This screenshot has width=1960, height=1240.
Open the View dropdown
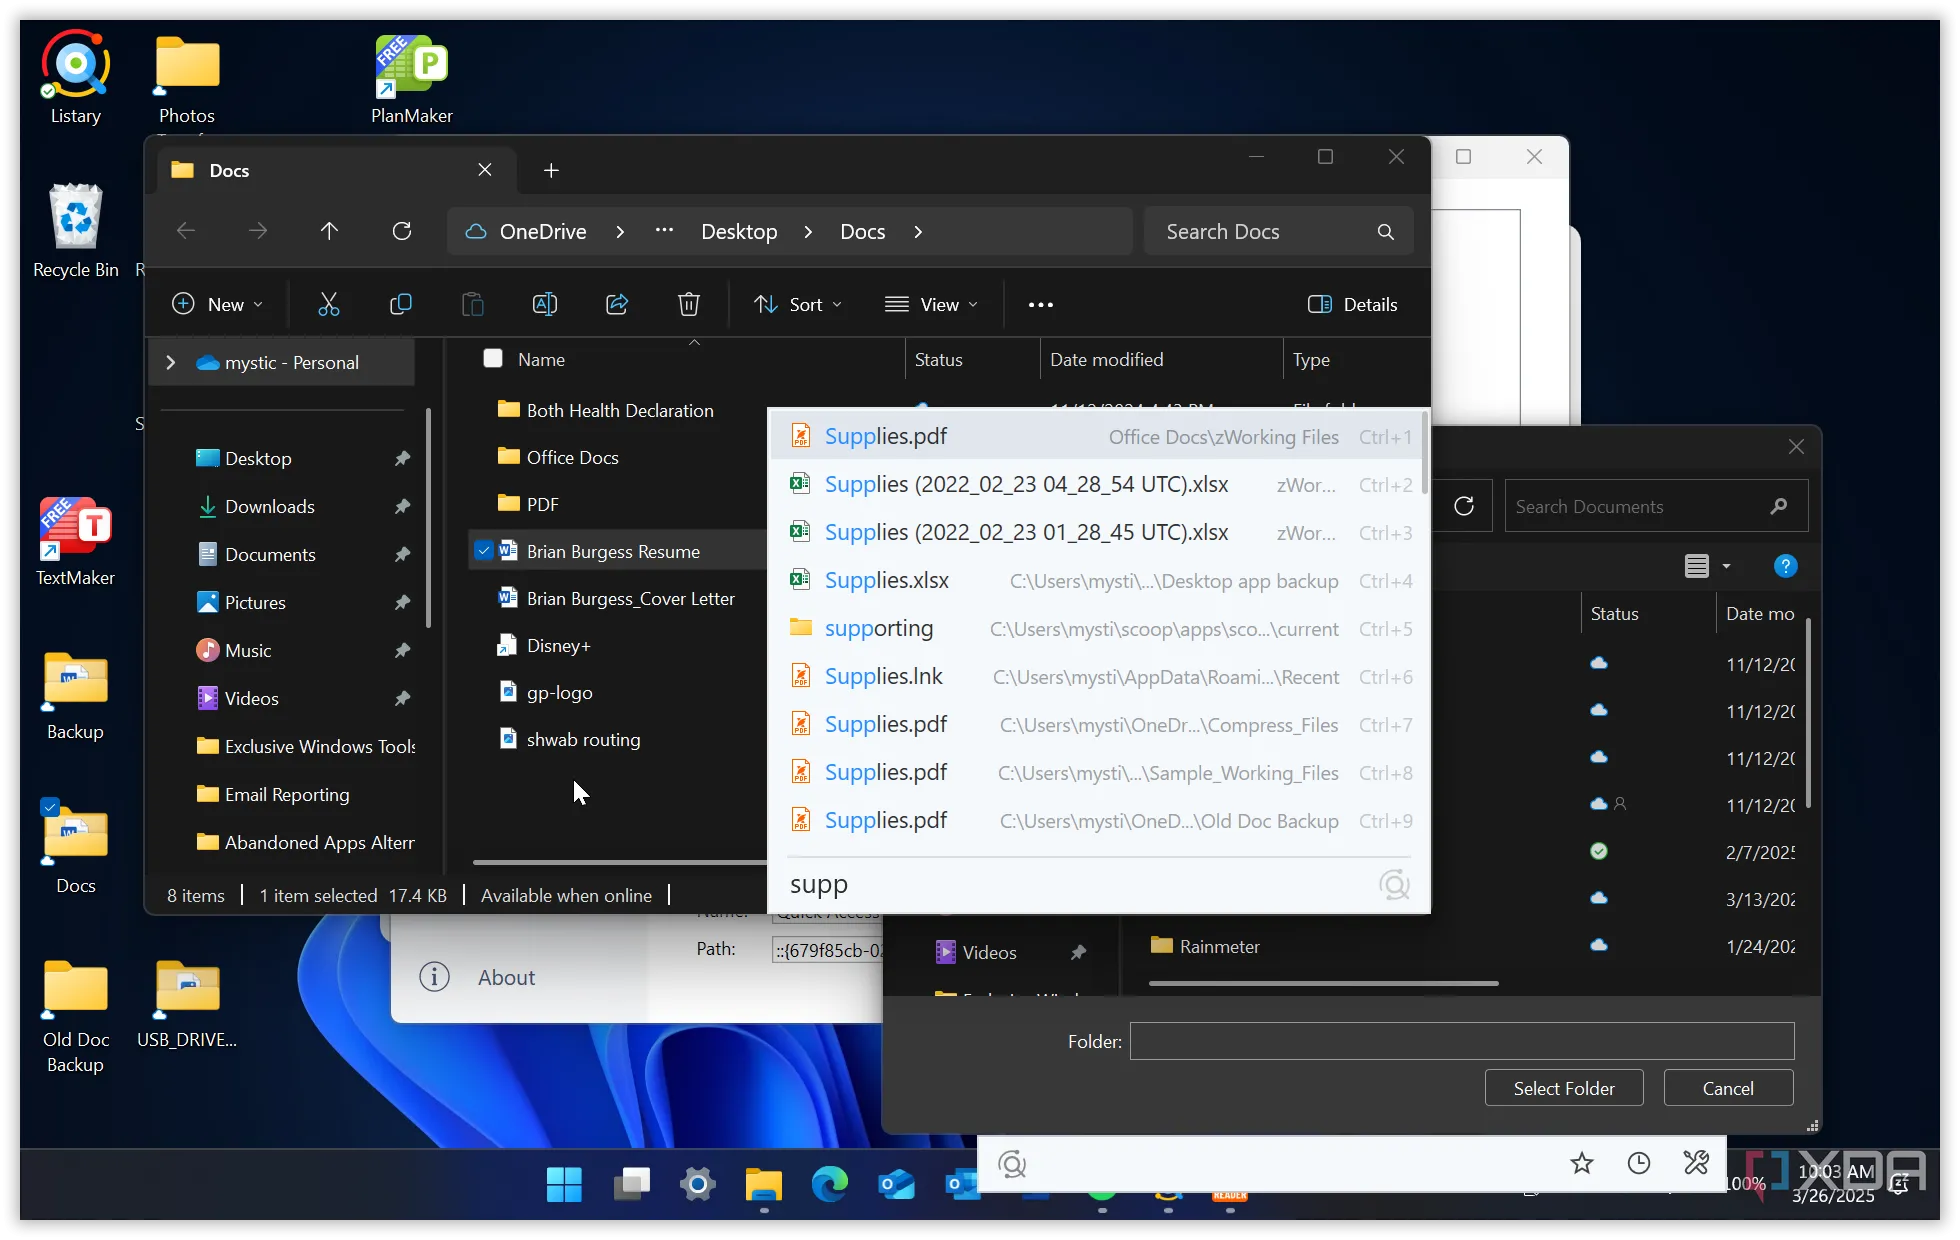[x=931, y=304]
